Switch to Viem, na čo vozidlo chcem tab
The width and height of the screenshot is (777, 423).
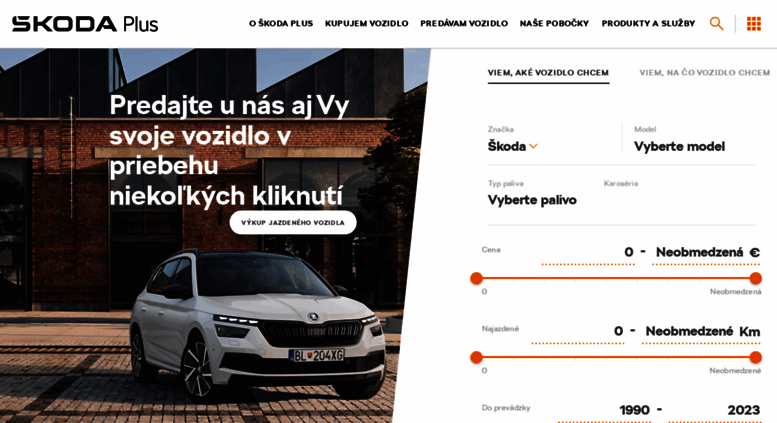pos(704,73)
